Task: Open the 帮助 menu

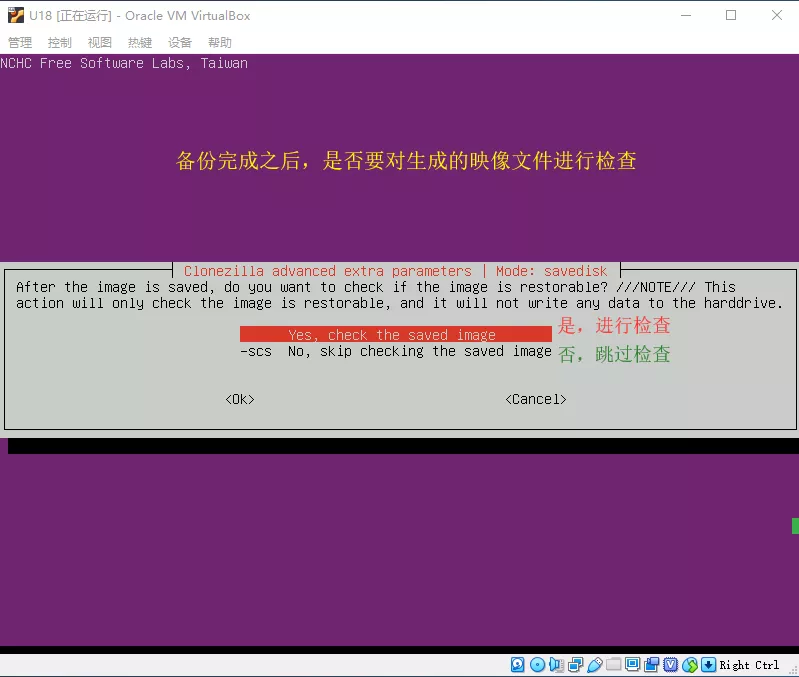Action: [220, 42]
